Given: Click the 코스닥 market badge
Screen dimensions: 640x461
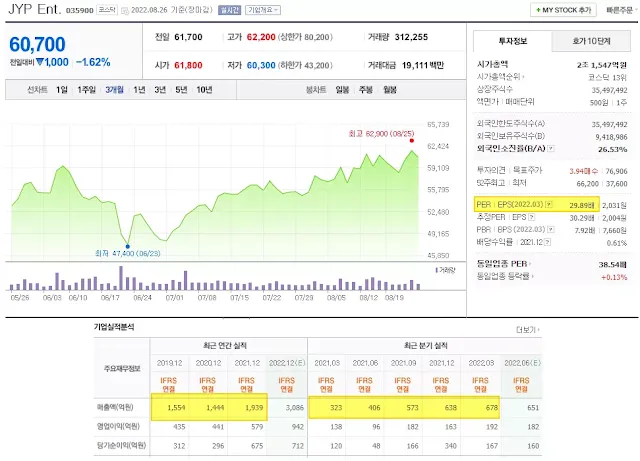Looking at the screenshot, I should point(107,10).
